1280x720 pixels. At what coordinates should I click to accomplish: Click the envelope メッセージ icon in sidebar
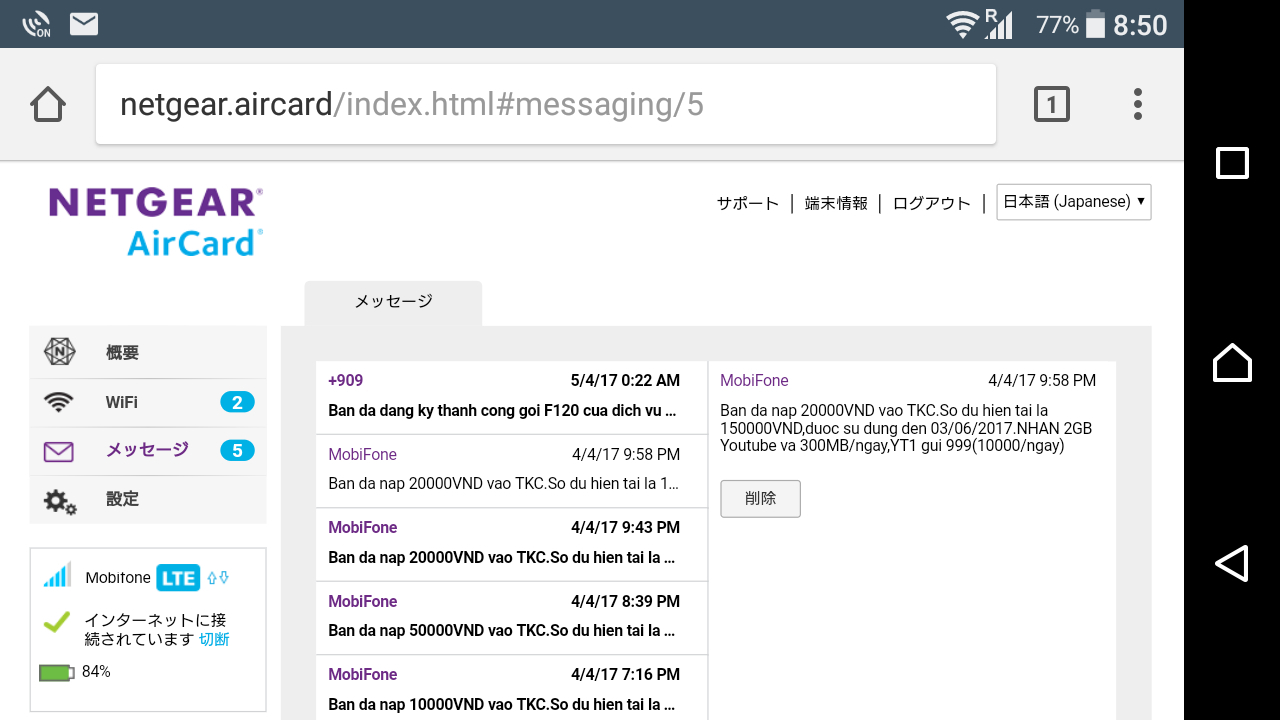click(x=59, y=451)
